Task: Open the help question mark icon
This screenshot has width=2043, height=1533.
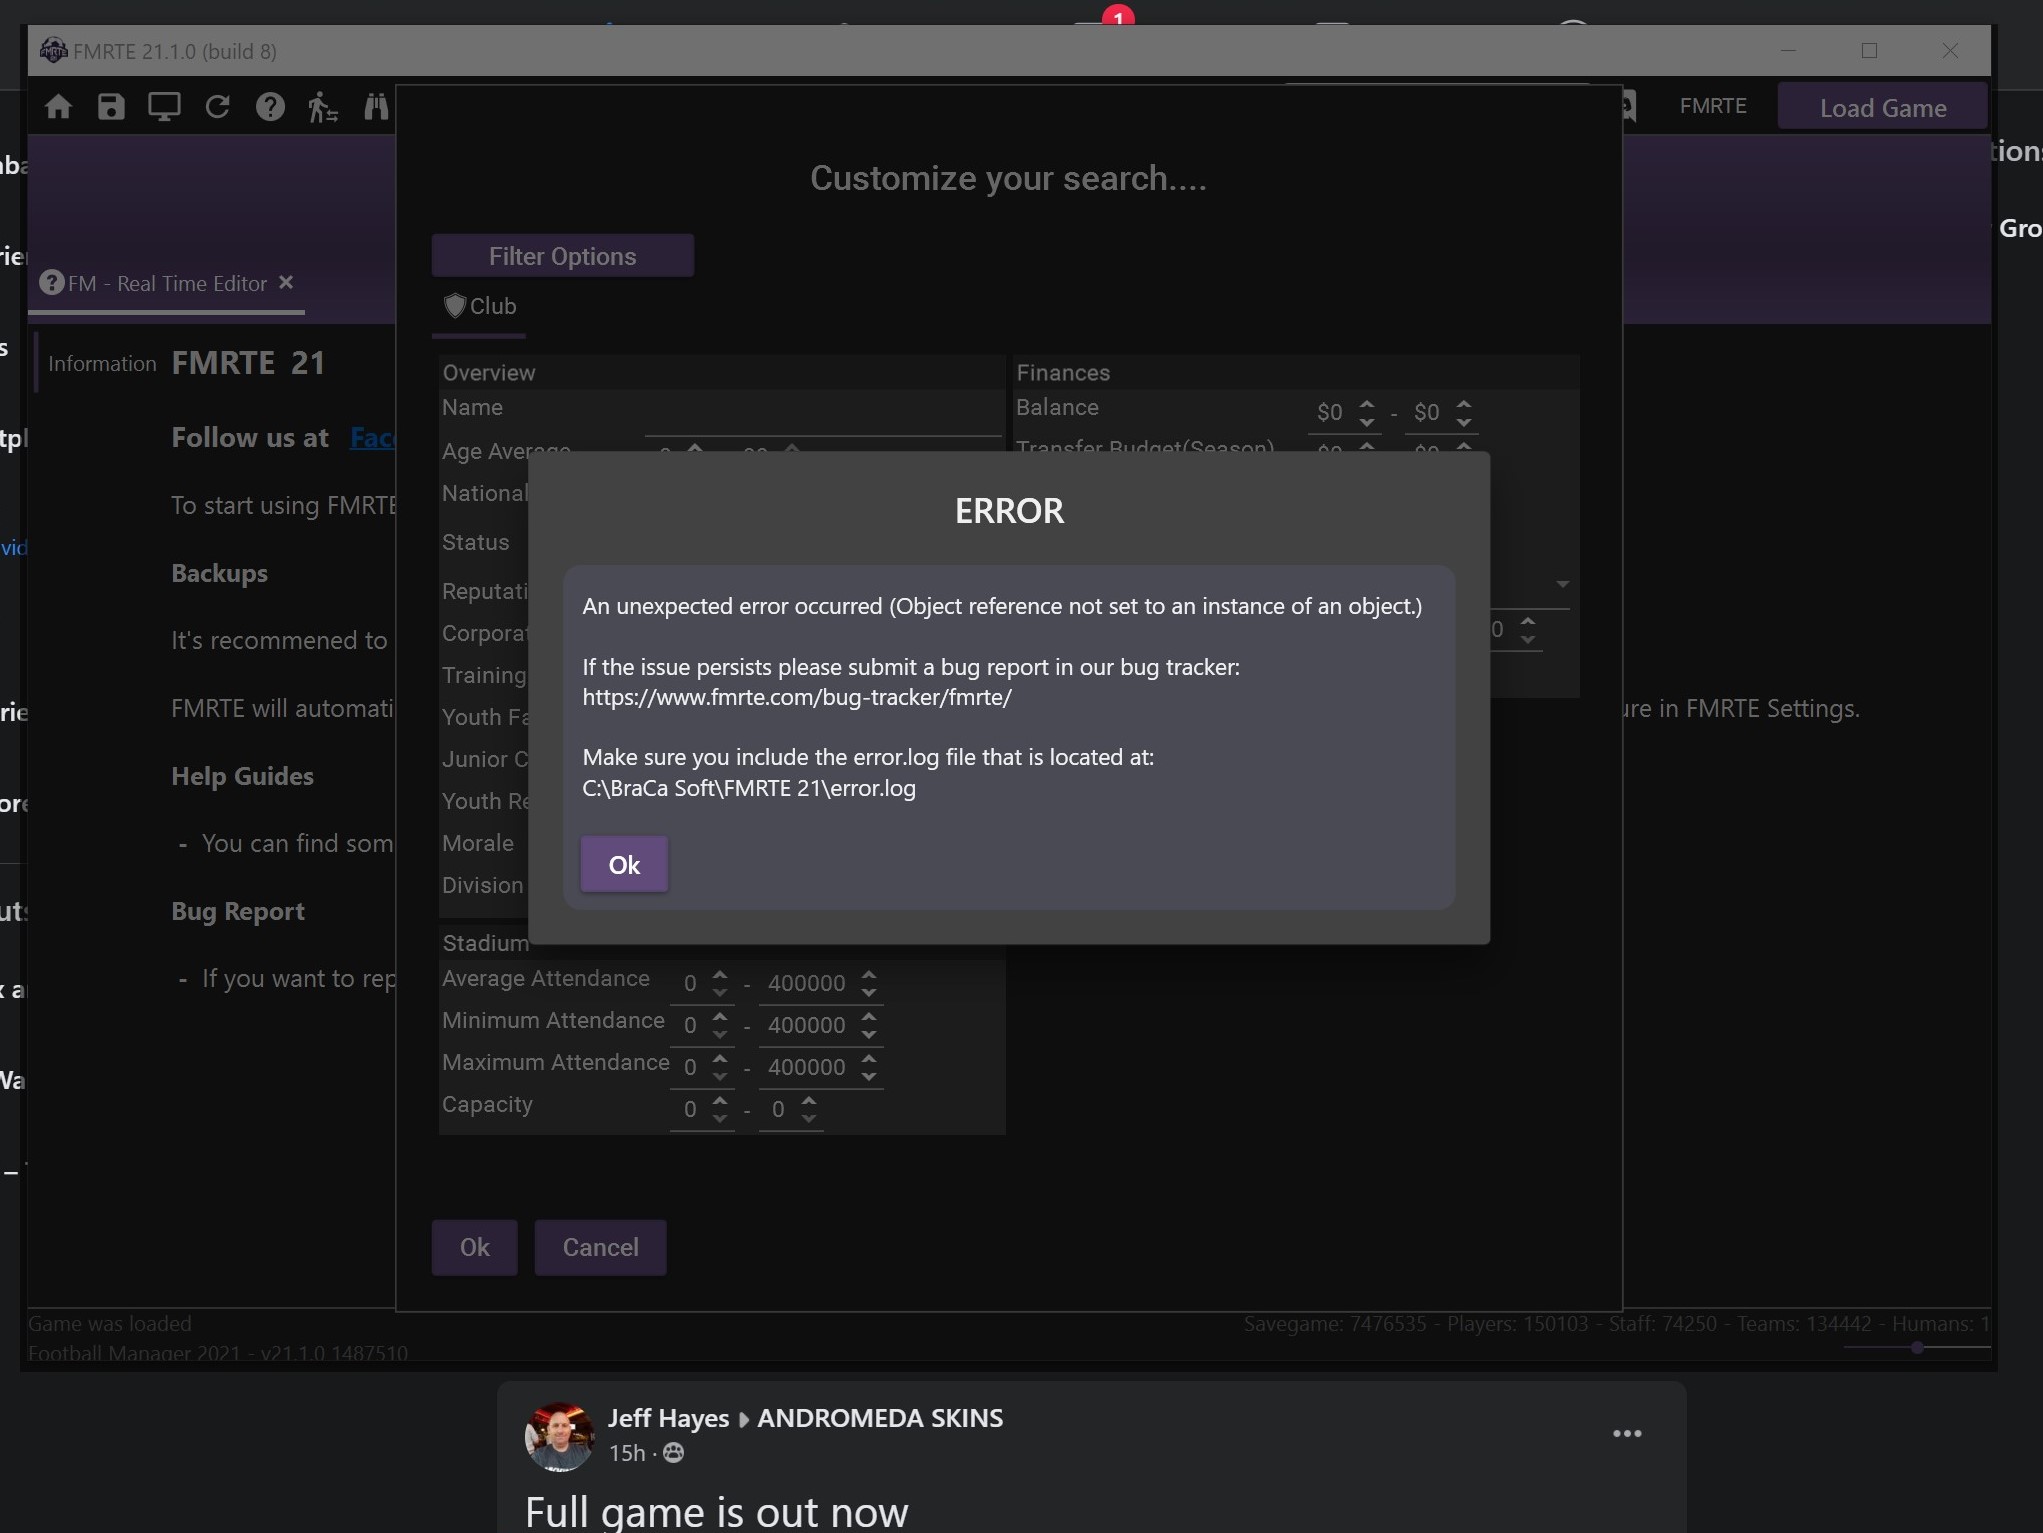Action: [x=270, y=107]
